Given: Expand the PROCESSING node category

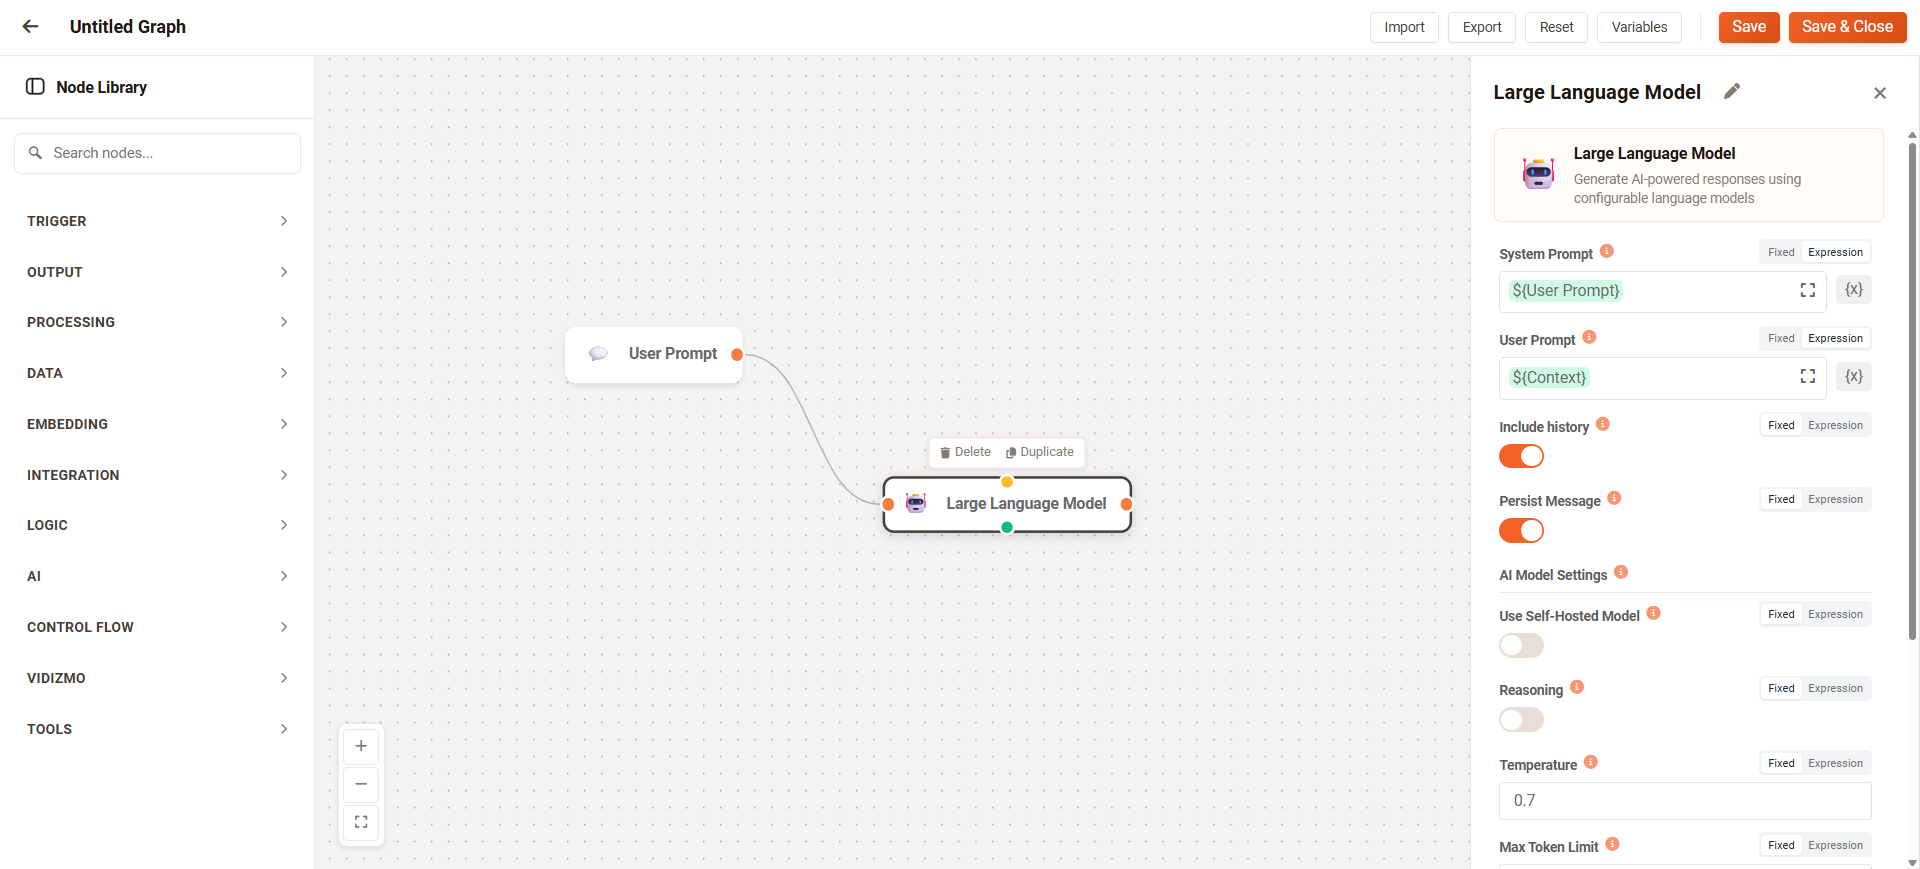Looking at the screenshot, I should coord(157,322).
